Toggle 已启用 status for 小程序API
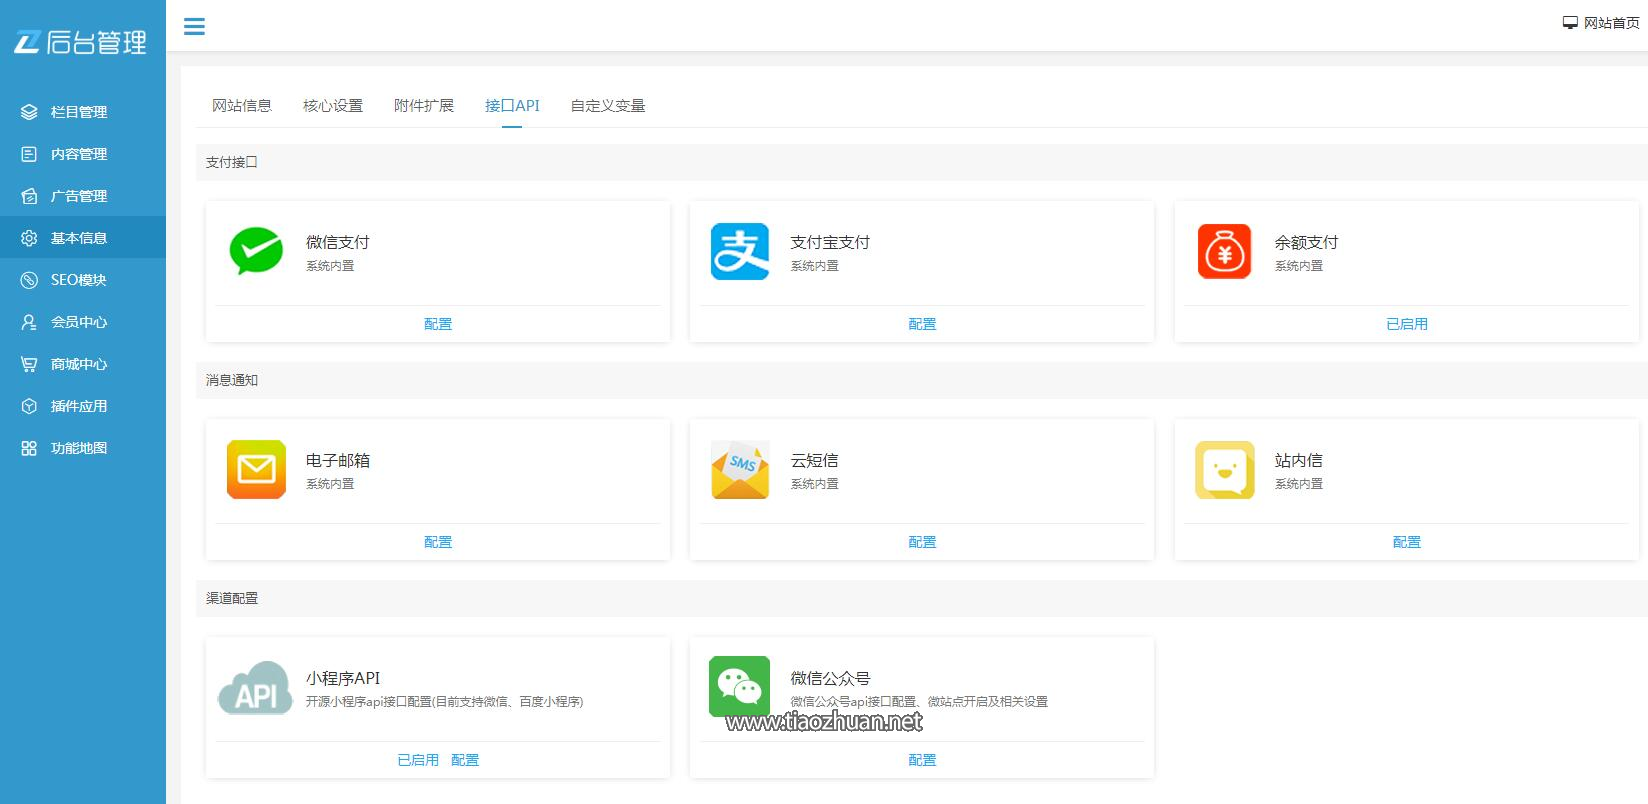The width and height of the screenshot is (1648, 804). tap(418, 760)
